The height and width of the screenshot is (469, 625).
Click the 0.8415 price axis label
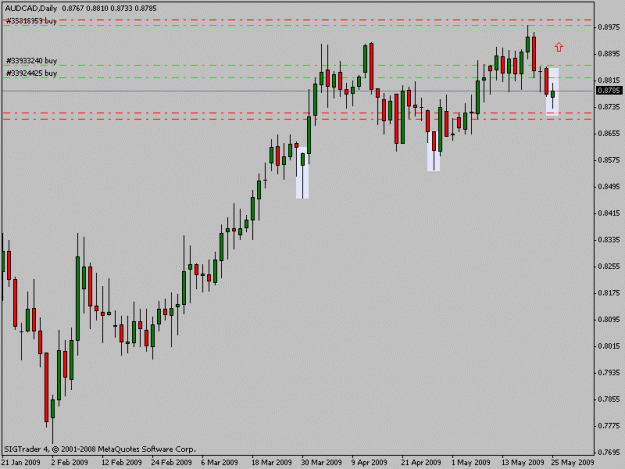pyautogui.click(x=609, y=213)
